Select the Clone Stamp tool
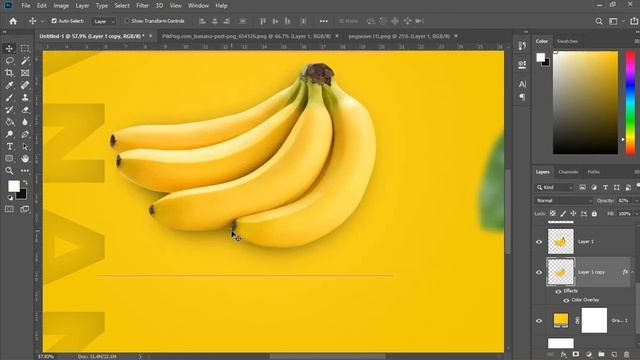 [x=25, y=97]
